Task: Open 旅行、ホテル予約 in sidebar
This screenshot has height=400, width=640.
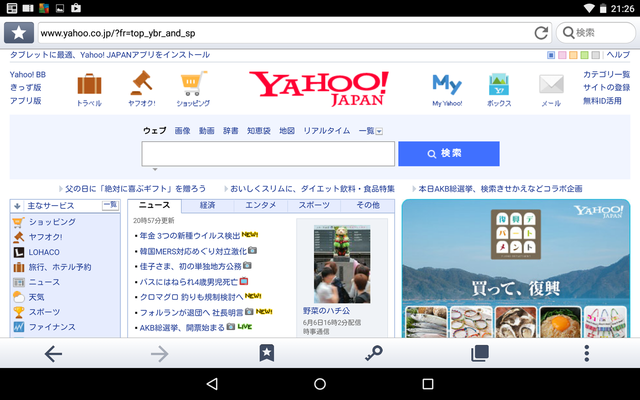Action: 52,267
